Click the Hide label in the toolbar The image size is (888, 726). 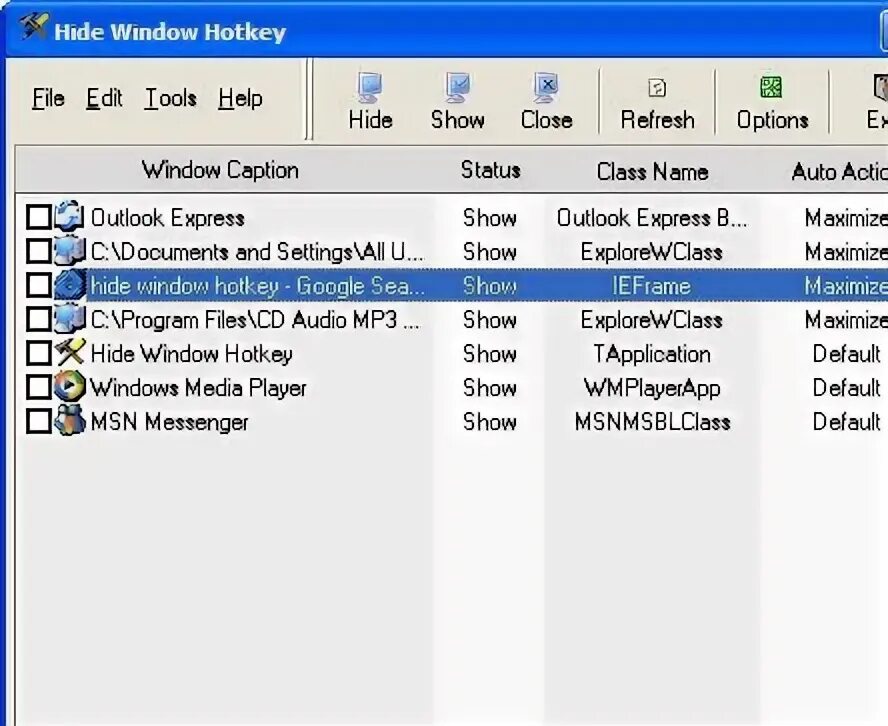point(370,119)
